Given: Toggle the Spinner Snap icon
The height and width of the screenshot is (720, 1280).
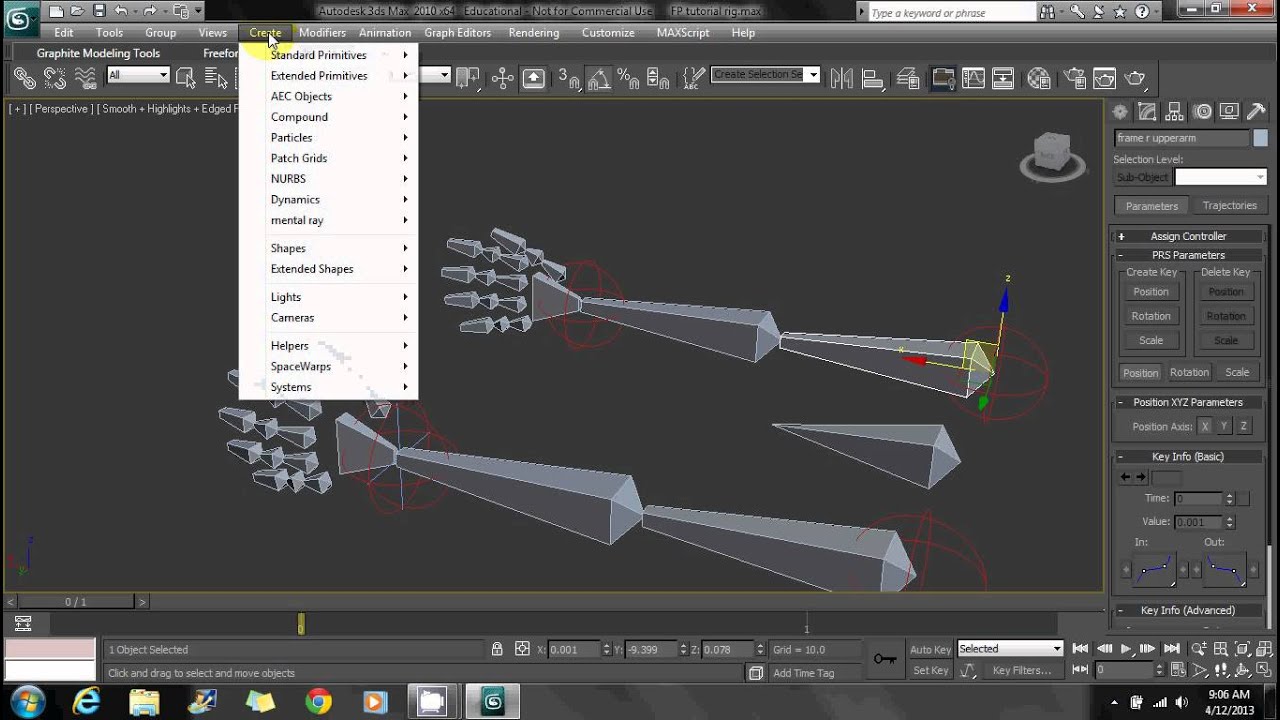Looking at the screenshot, I should pyautogui.click(x=658, y=78).
